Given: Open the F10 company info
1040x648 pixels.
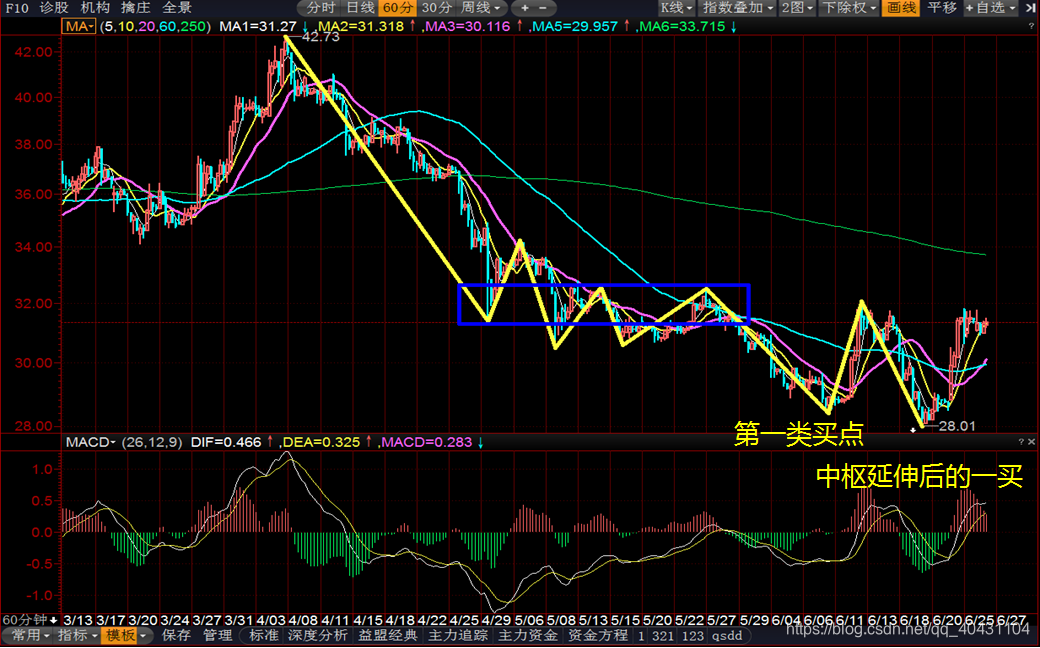Looking at the screenshot, I should click(x=17, y=8).
